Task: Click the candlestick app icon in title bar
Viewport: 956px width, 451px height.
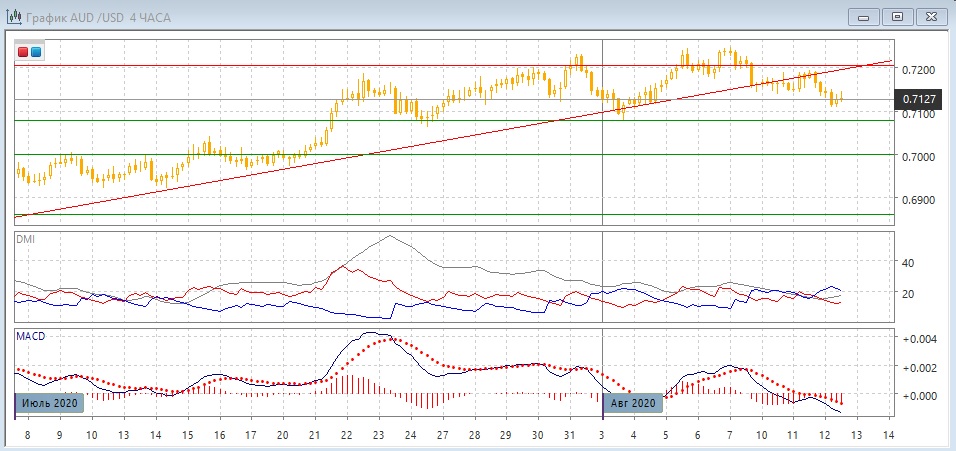Action: (16, 16)
